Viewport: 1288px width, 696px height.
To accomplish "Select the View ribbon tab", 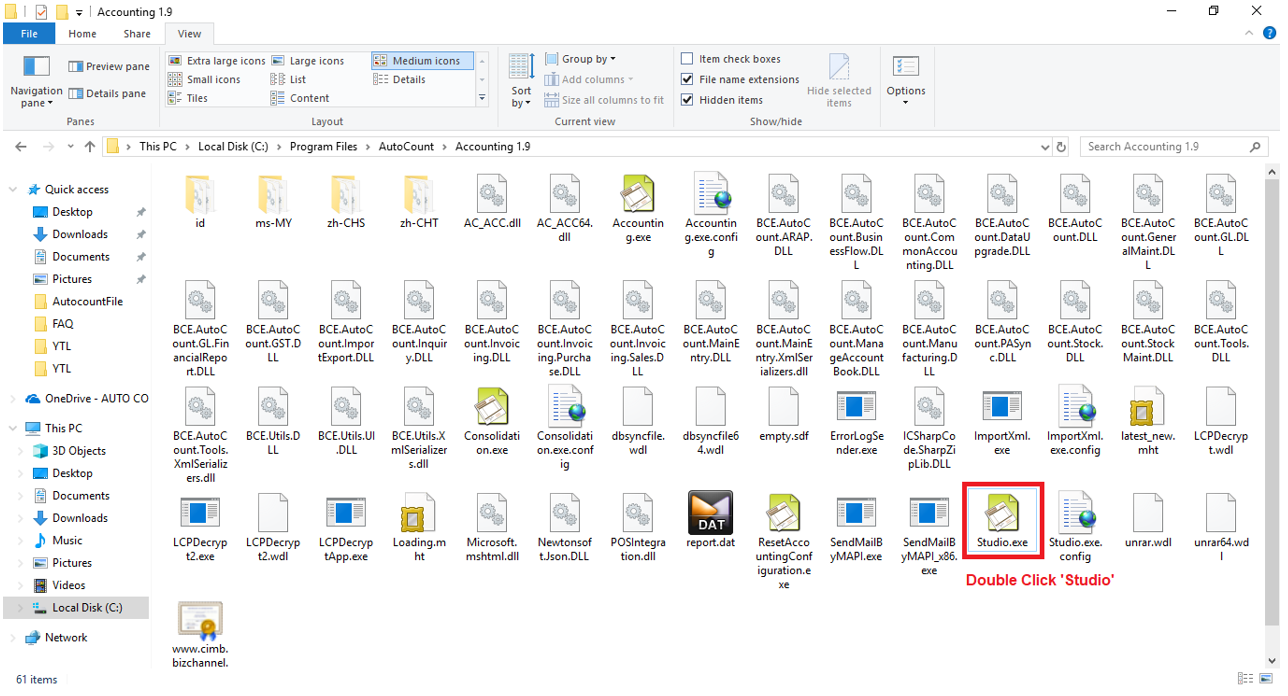I will click(189, 33).
